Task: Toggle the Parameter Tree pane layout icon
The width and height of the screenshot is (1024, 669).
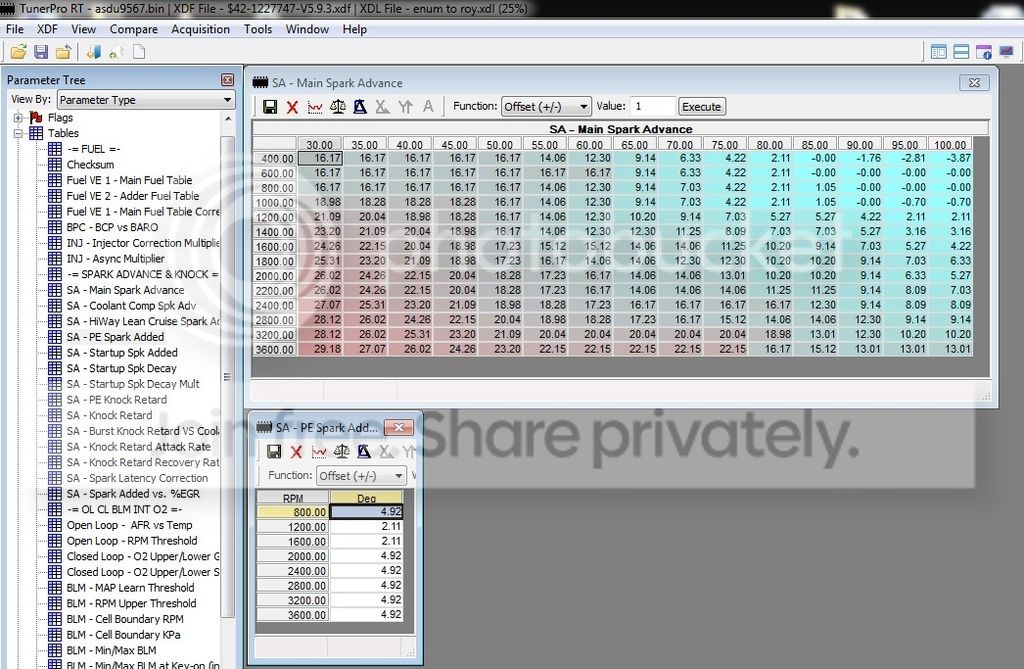Action: [x=938, y=52]
